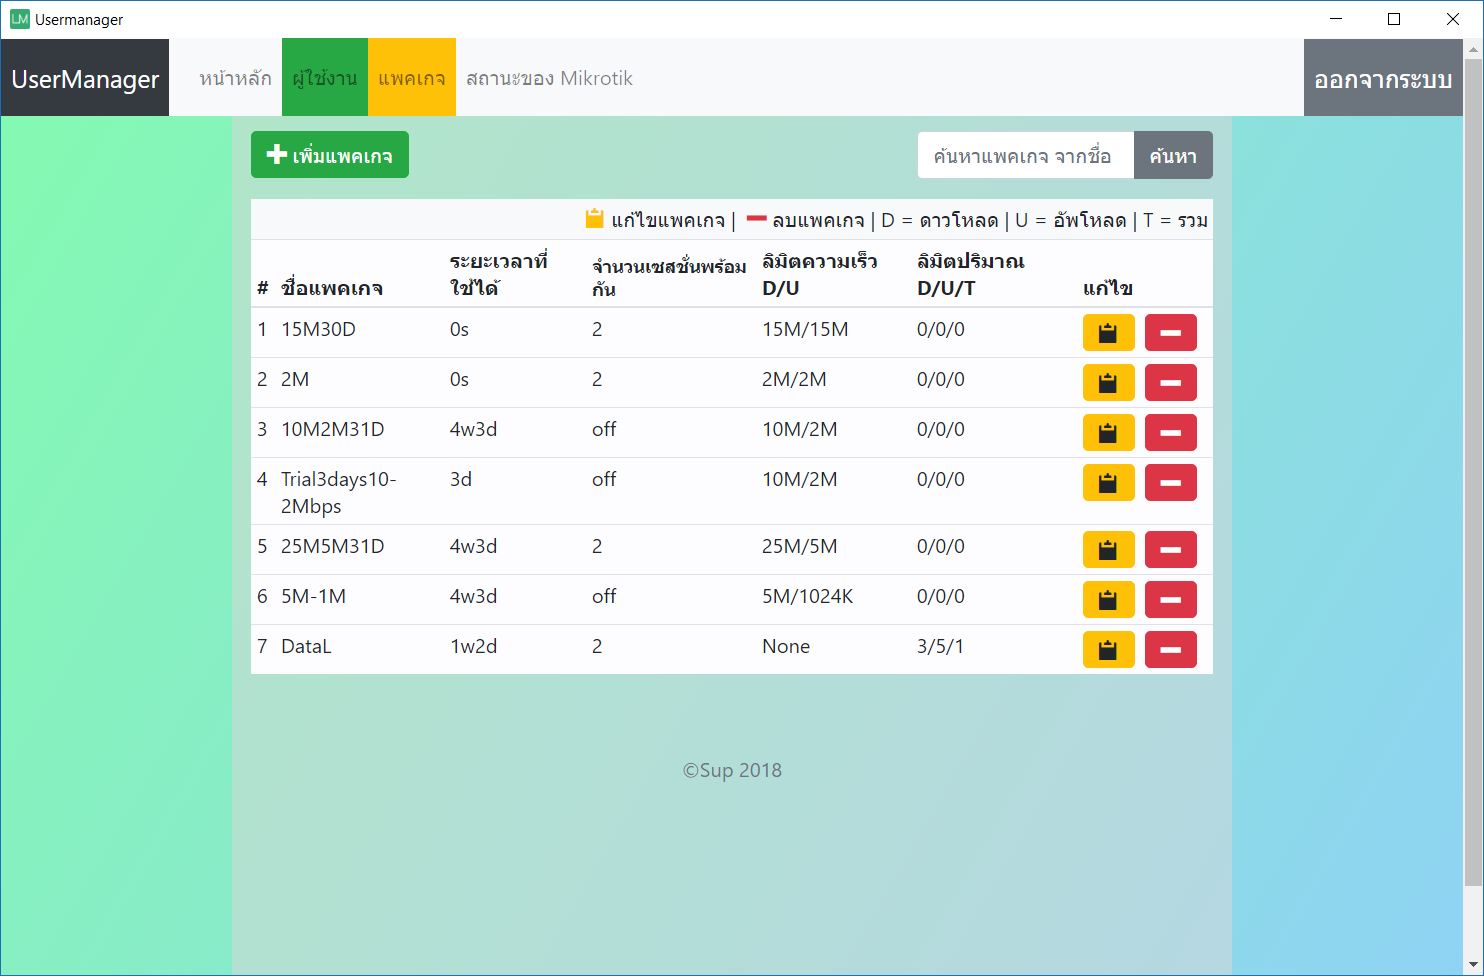Click the เพิ่มแพคเกจ add package button
Viewport: 1484px width, 976px height.
329,155
